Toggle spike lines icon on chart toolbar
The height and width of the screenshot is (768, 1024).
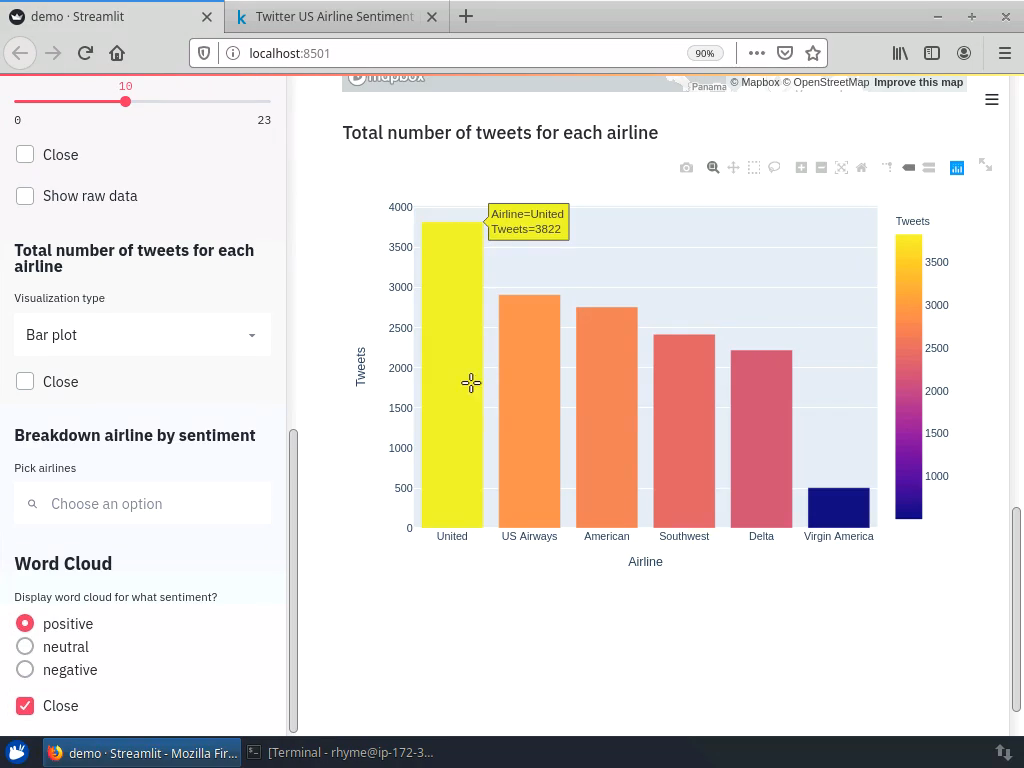pos(887,167)
